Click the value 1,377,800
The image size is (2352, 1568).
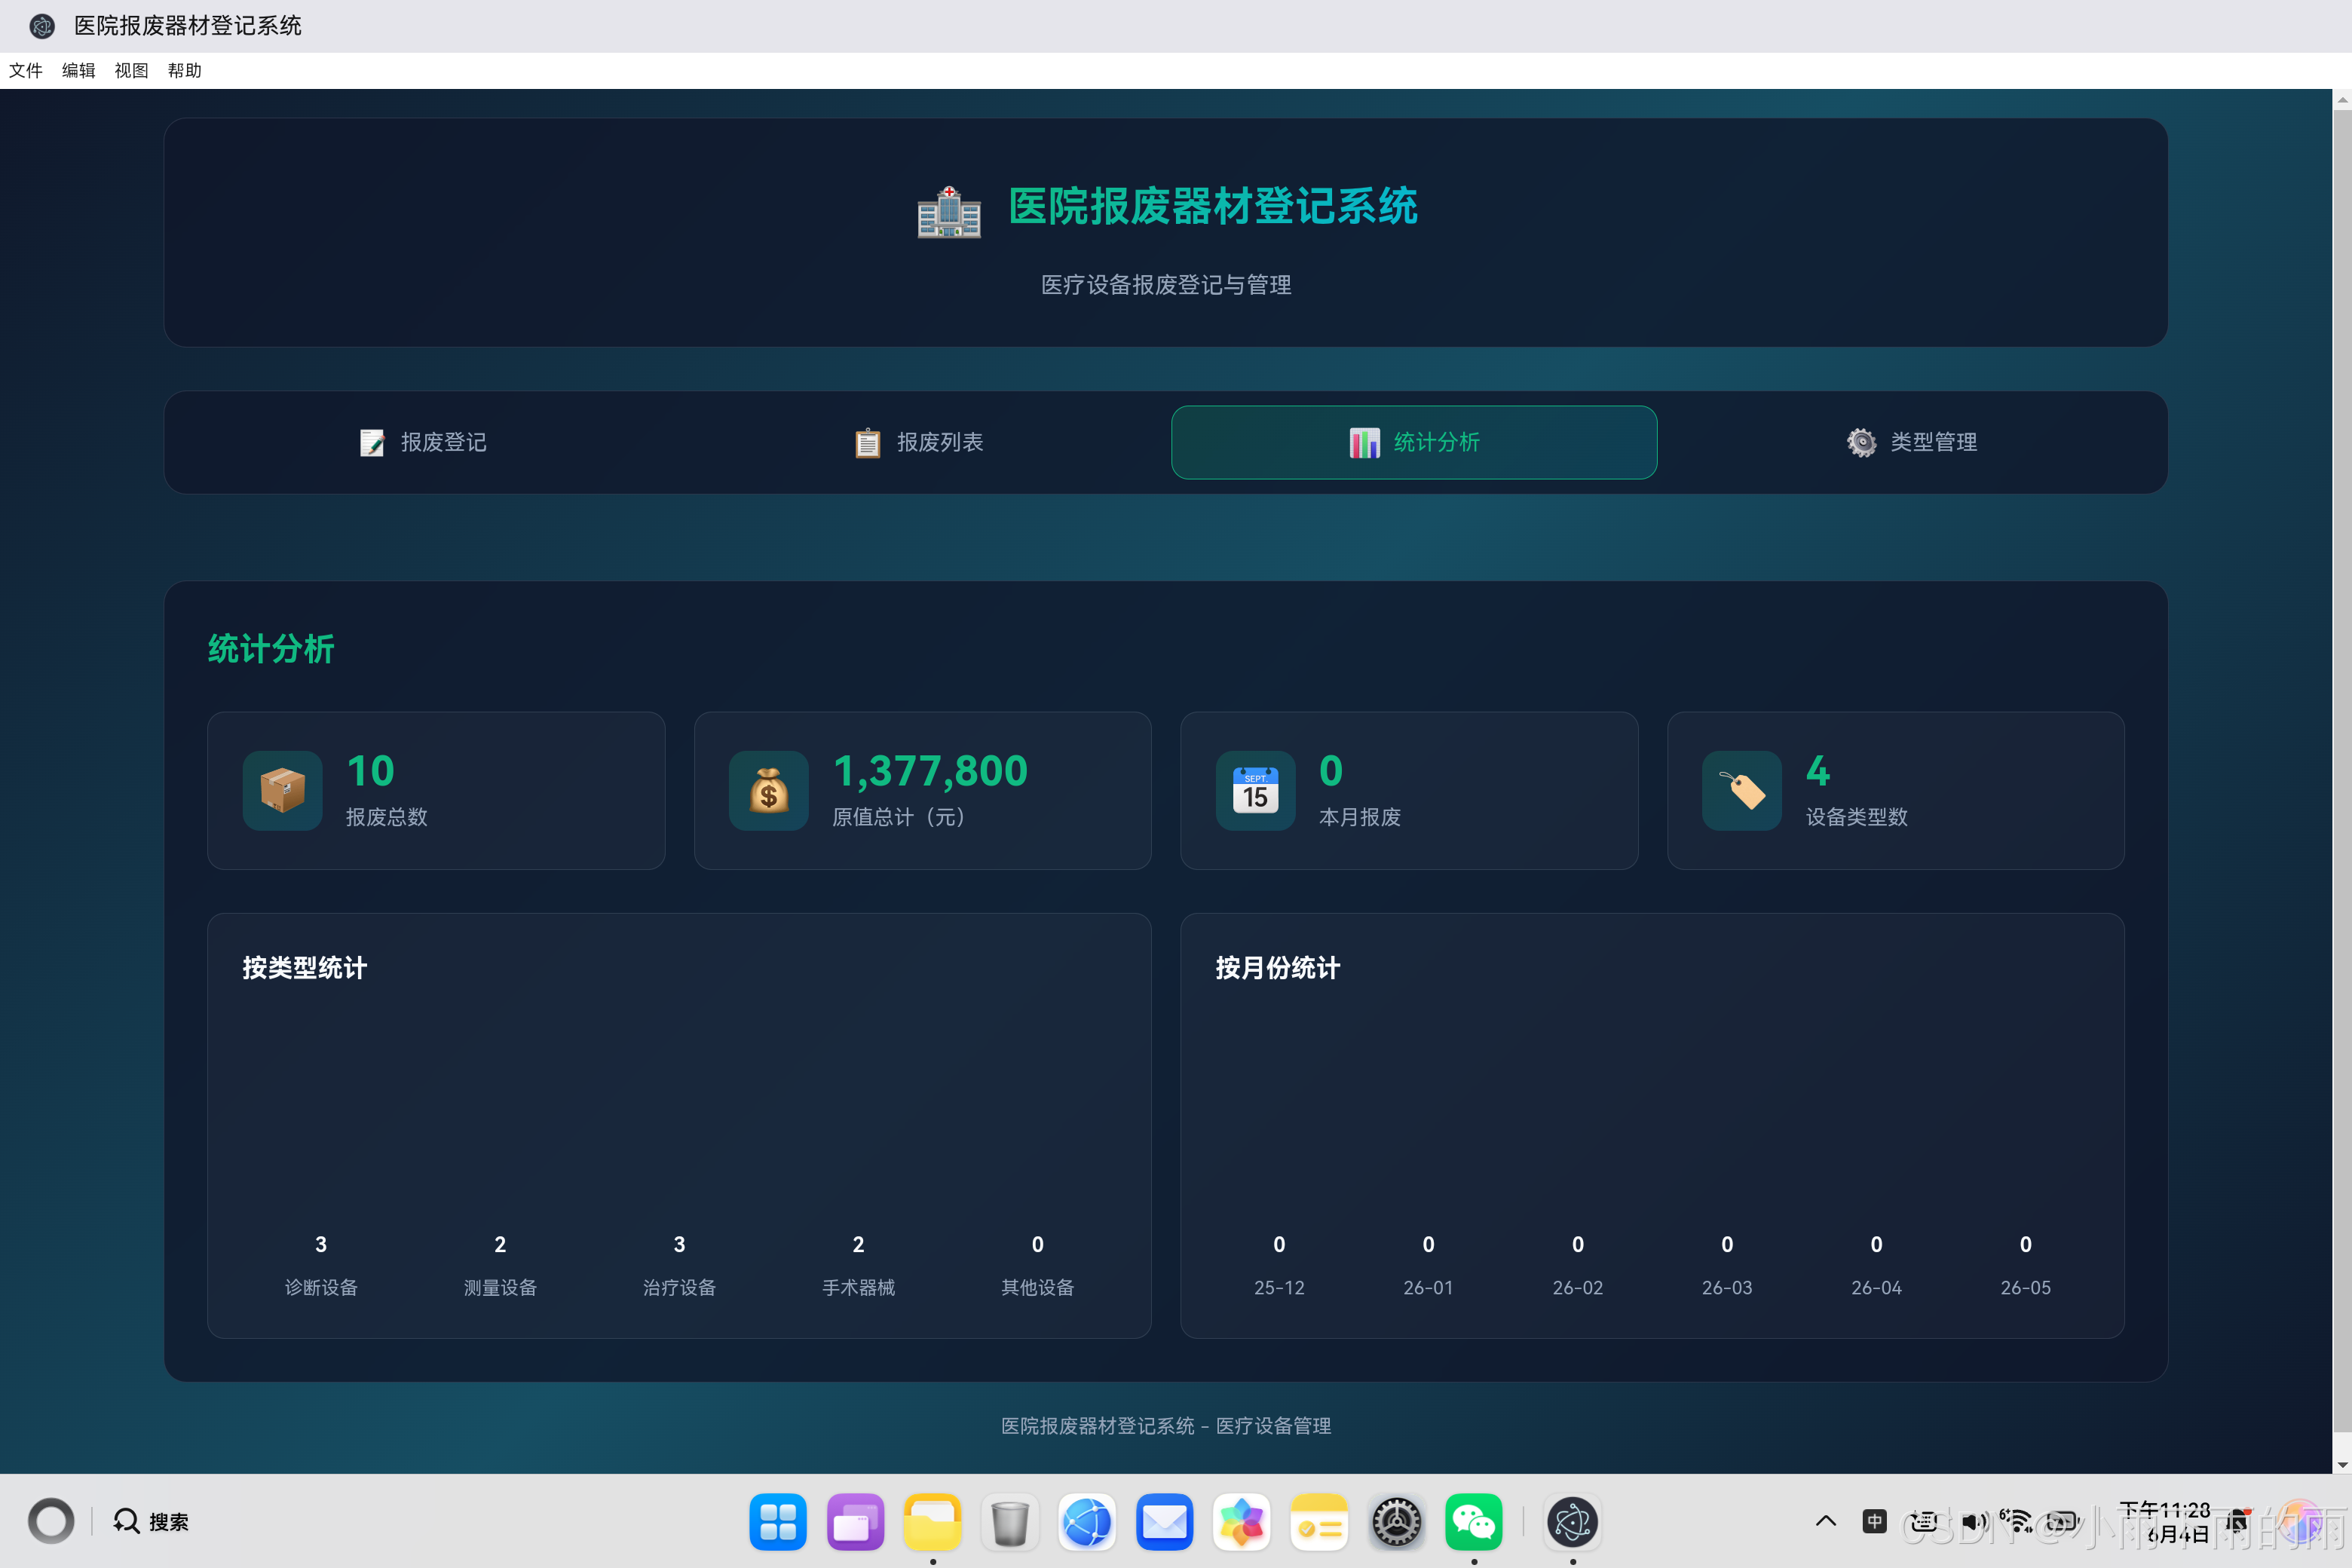coord(930,771)
